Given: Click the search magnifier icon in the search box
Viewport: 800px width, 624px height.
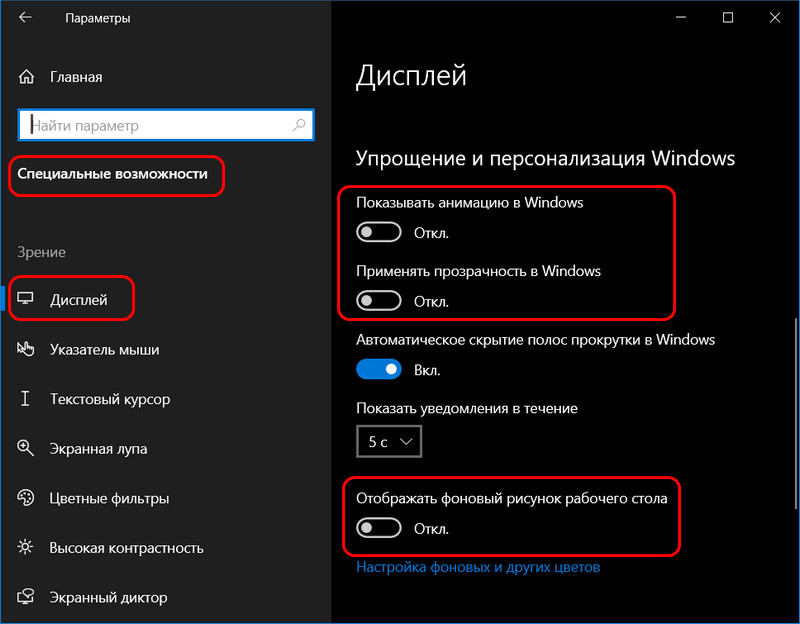Looking at the screenshot, I should point(299,124).
